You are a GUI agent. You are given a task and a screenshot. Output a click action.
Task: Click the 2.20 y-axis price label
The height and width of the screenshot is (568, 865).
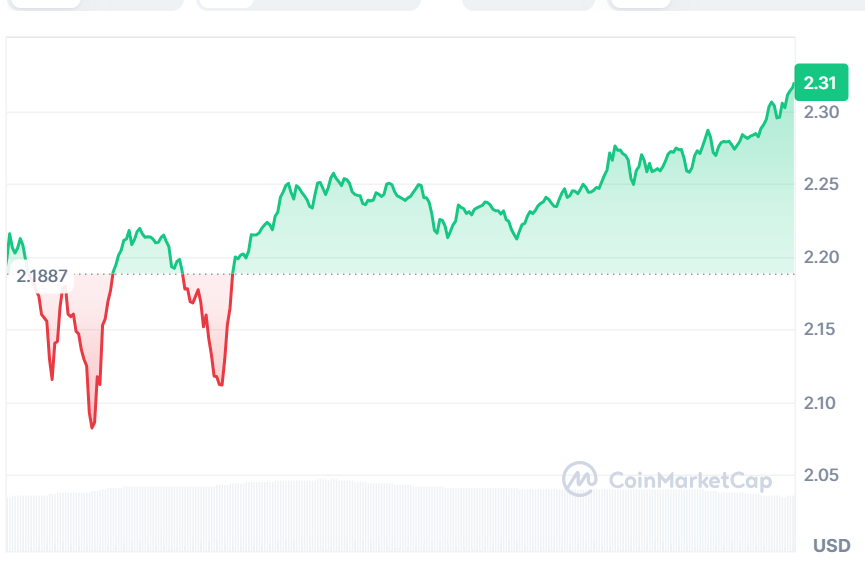[x=824, y=258]
